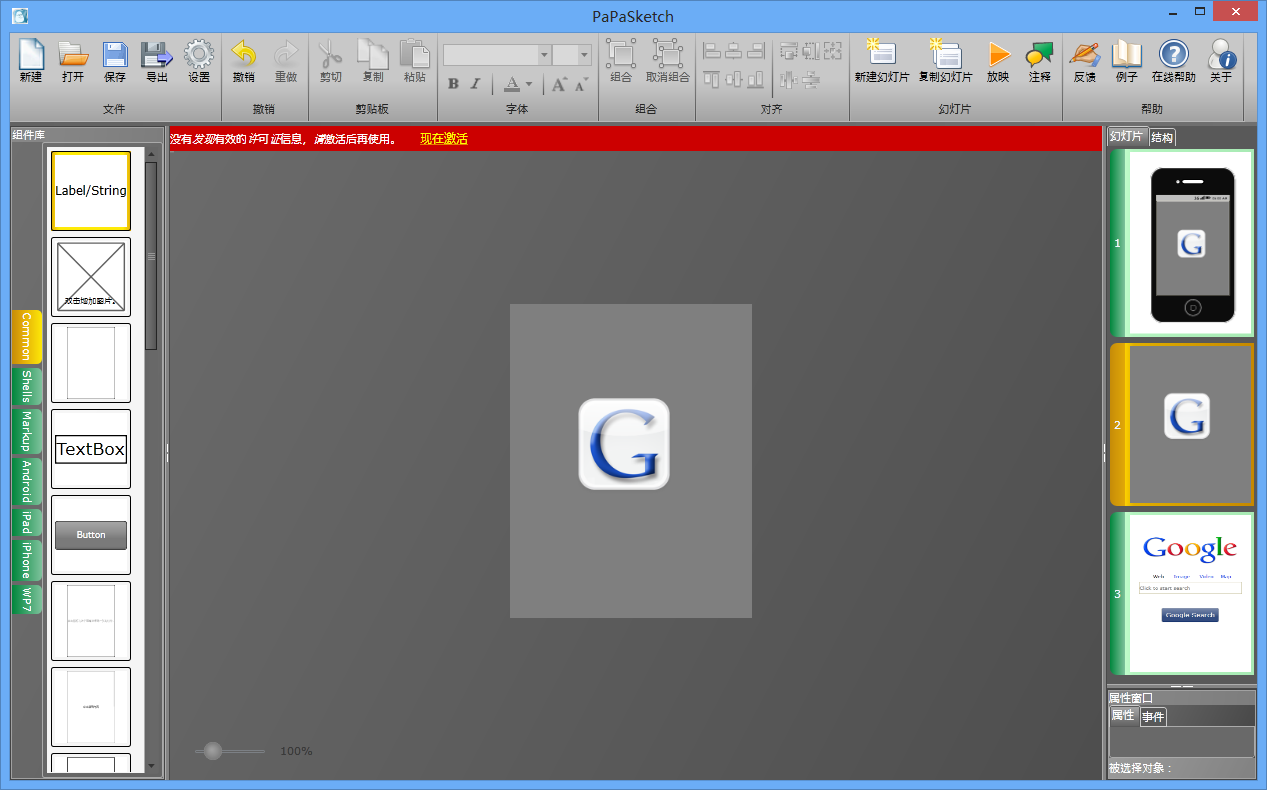Align selected objects to the bottom

[x=756, y=79]
